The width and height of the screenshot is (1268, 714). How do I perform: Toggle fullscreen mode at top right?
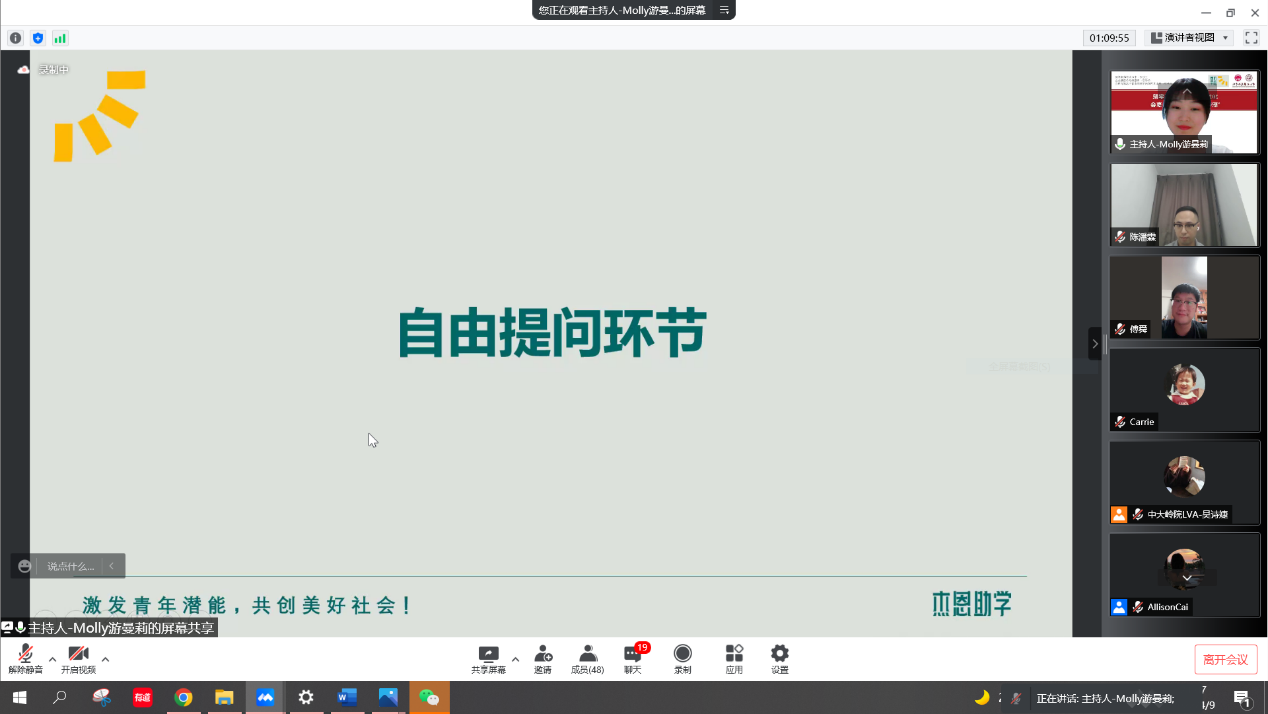[x=1251, y=37]
